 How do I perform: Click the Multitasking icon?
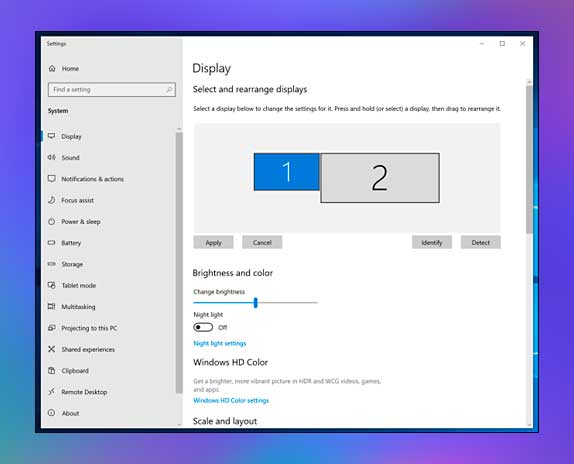tap(52, 306)
